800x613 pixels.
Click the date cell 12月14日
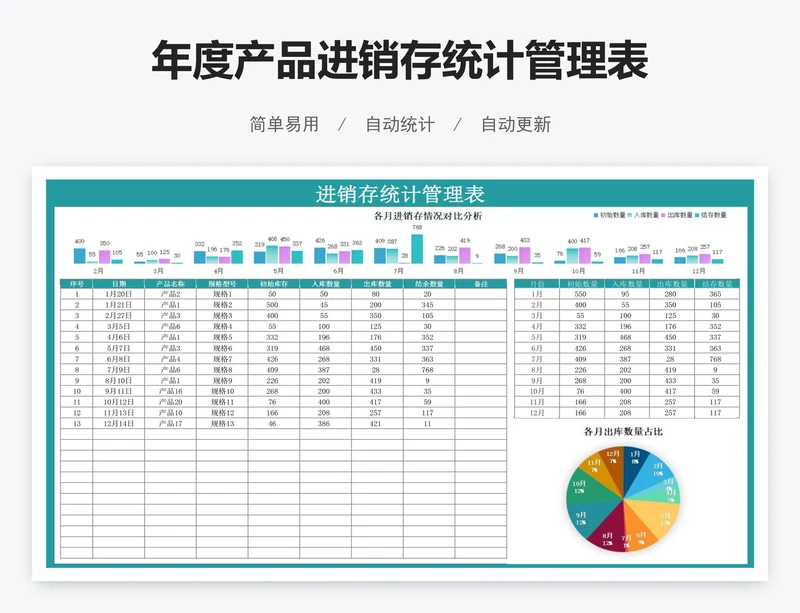118,424
